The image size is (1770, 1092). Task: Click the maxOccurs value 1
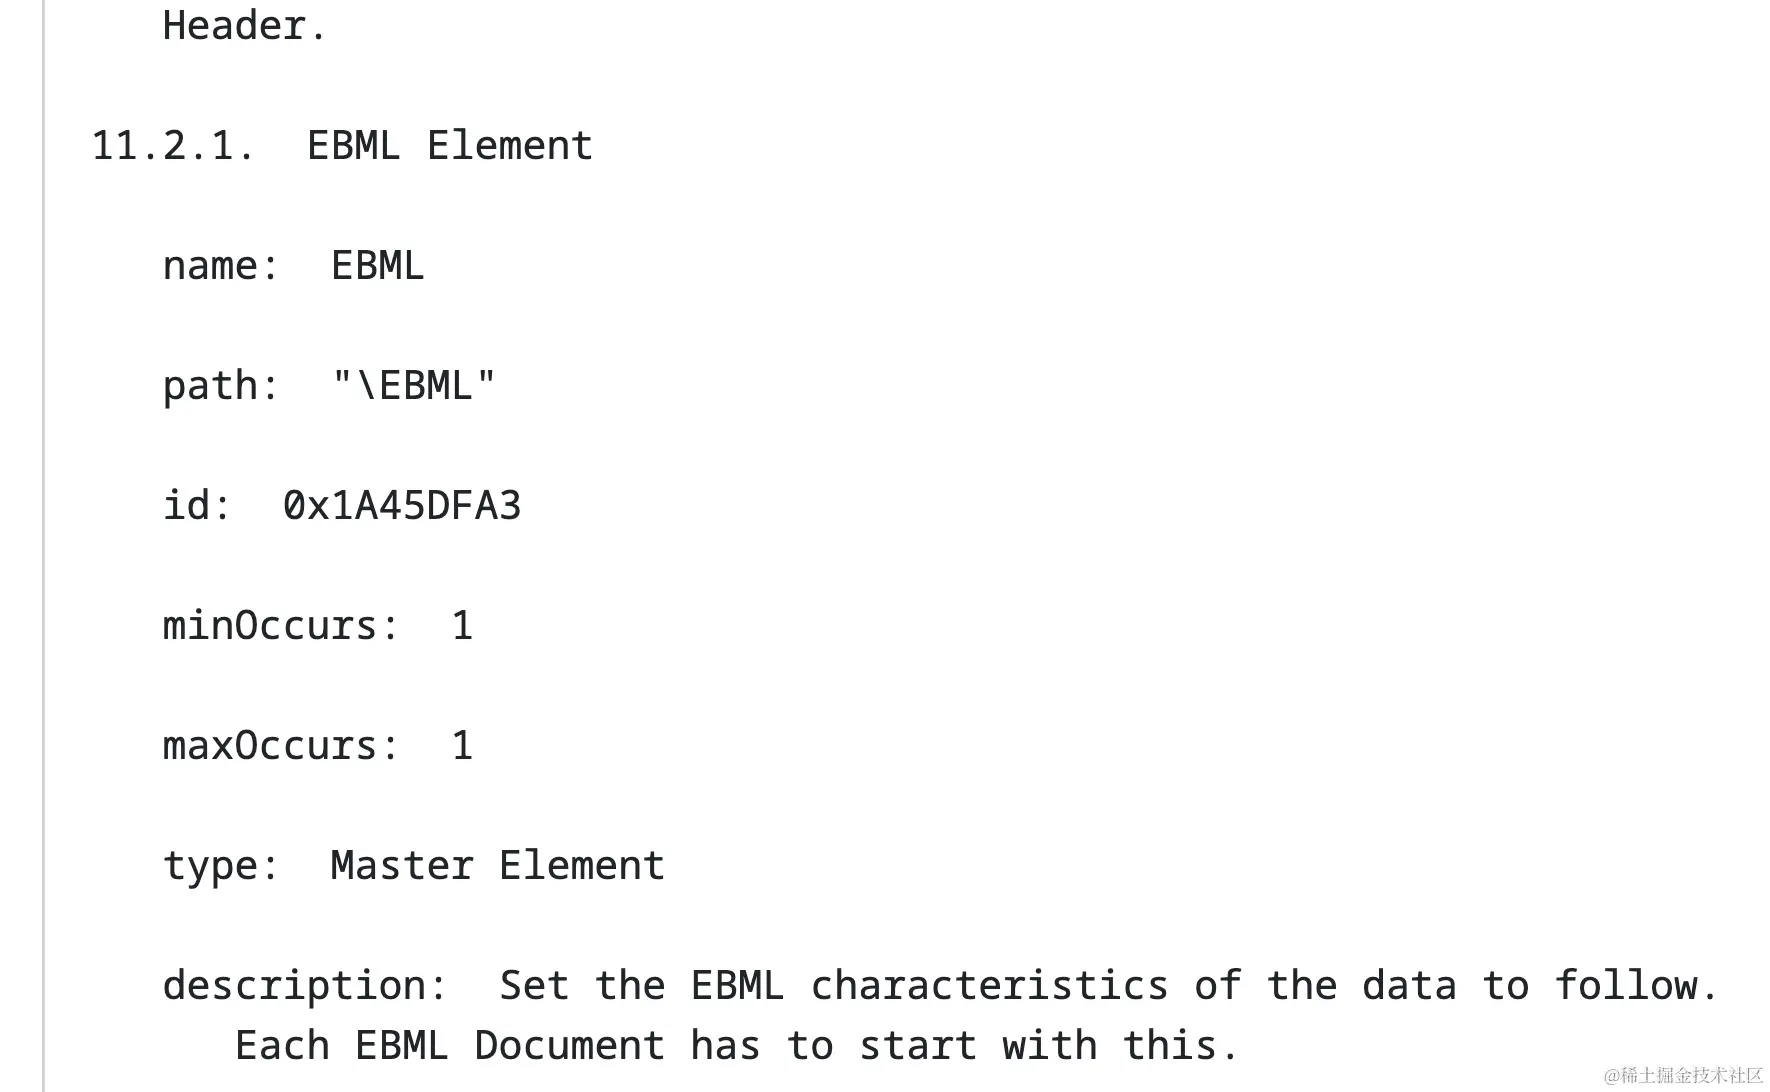click(x=462, y=746)
